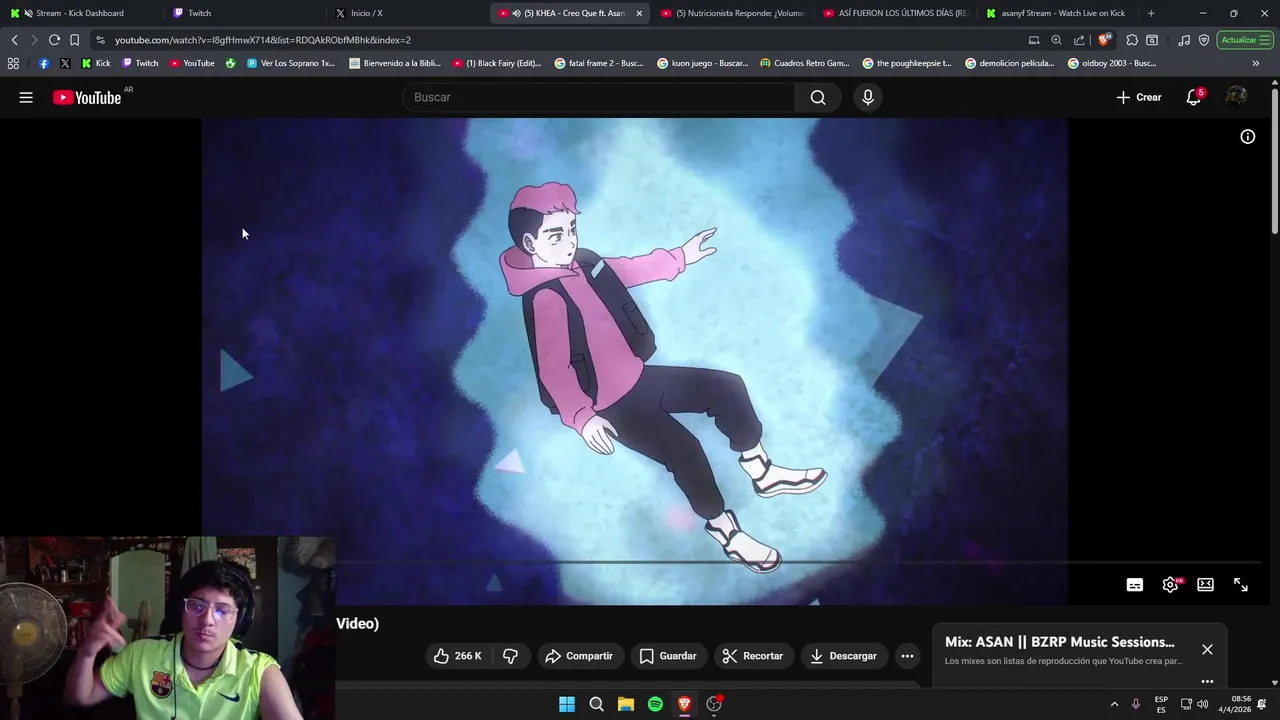Open the music note playlist icon
This screenshot has height=720, width=1280.
(1184, 40)
